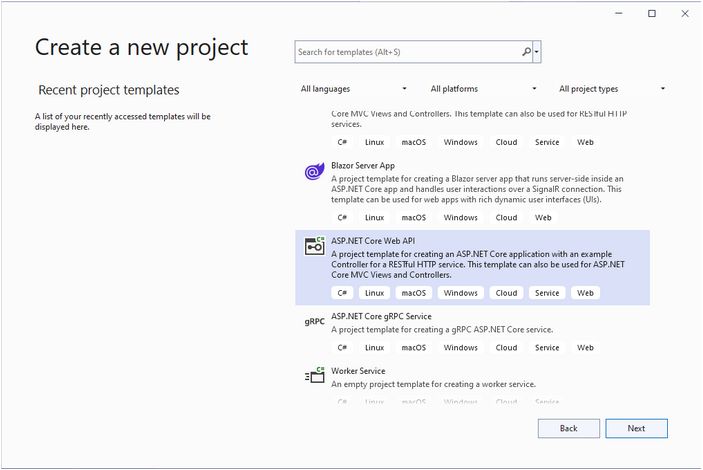Select the Blazor Server App title
Image resolution: width=703 pixels, height=470 pixels.
363,165
